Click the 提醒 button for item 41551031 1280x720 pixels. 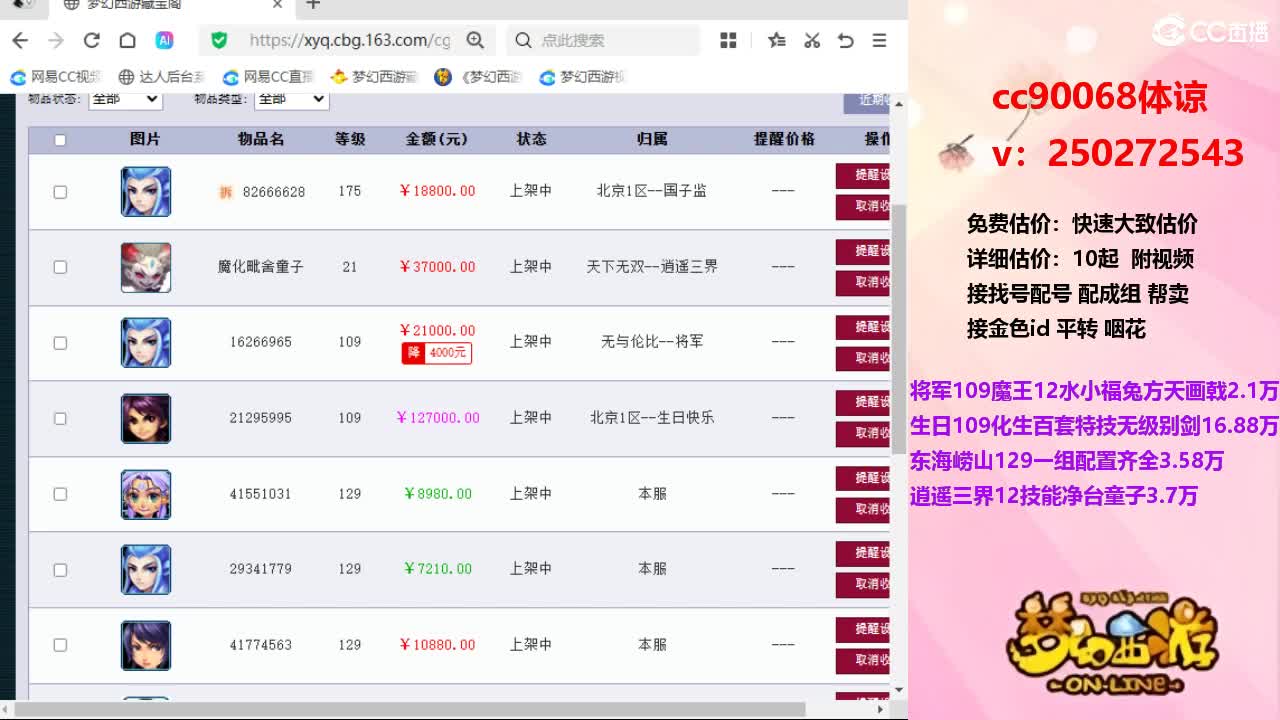(863, 478)
